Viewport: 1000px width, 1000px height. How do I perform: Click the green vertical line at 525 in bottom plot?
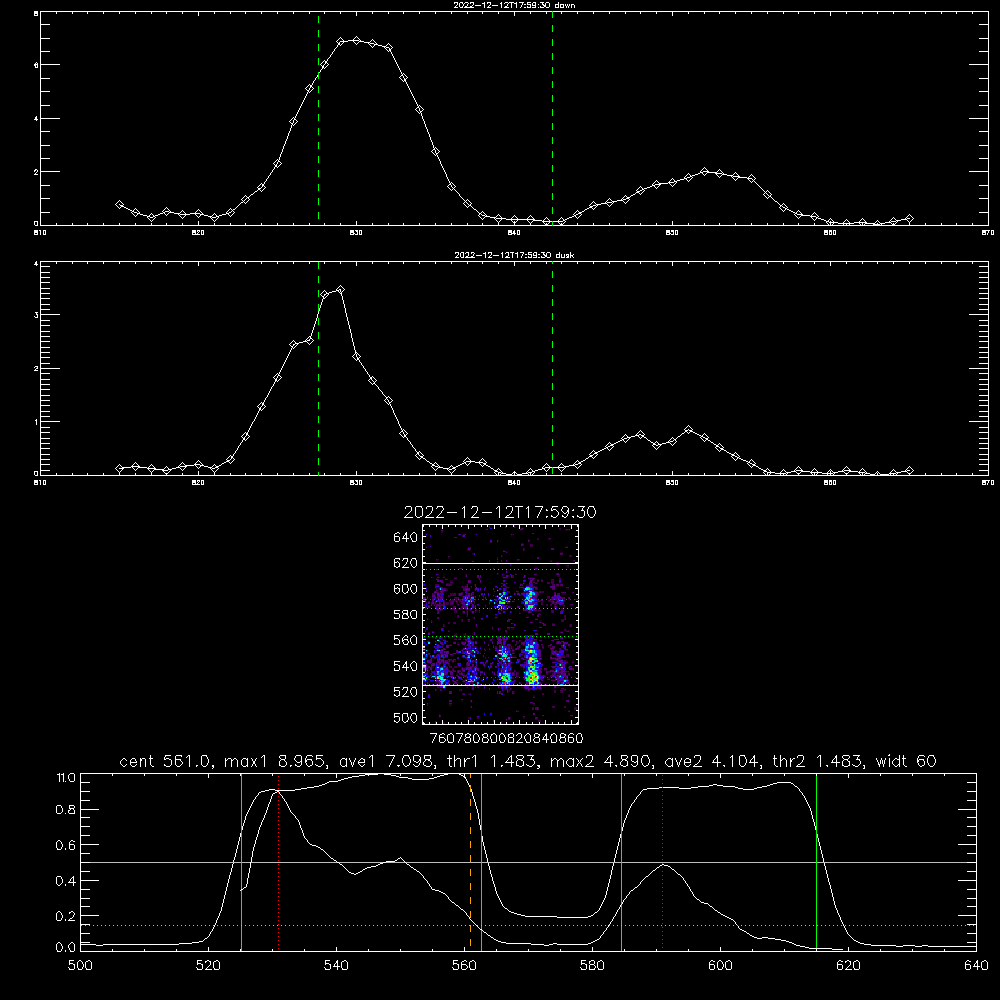coord(241,861)
